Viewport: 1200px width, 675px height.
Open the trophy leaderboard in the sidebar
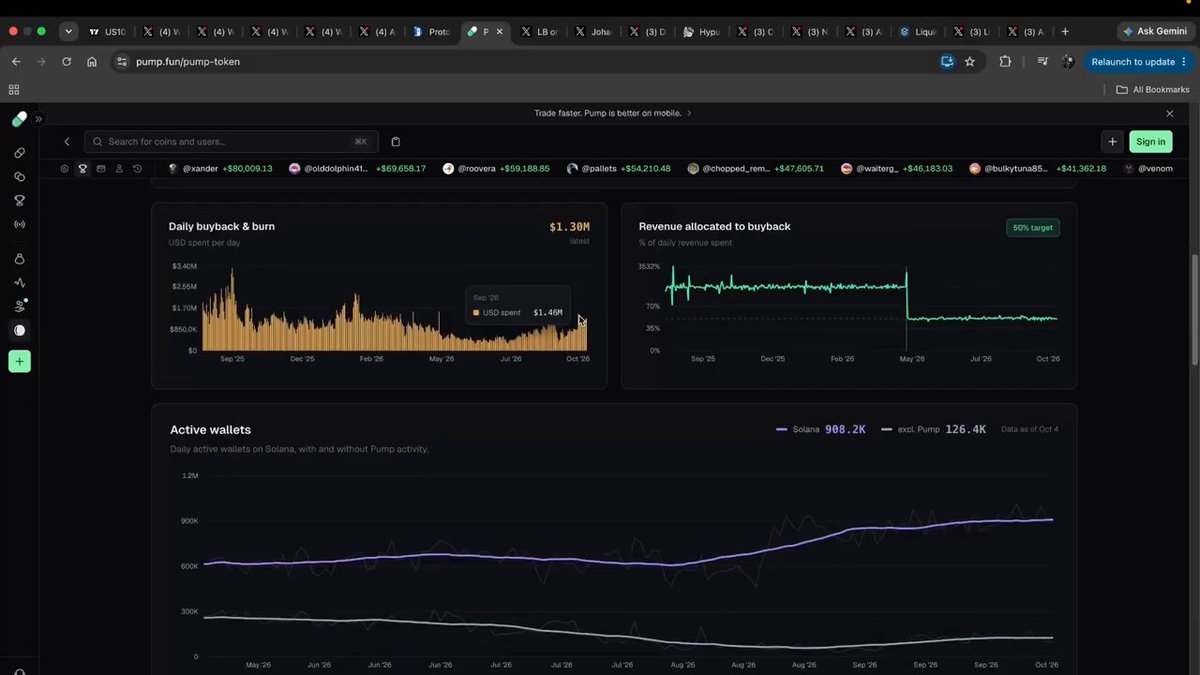19,200
